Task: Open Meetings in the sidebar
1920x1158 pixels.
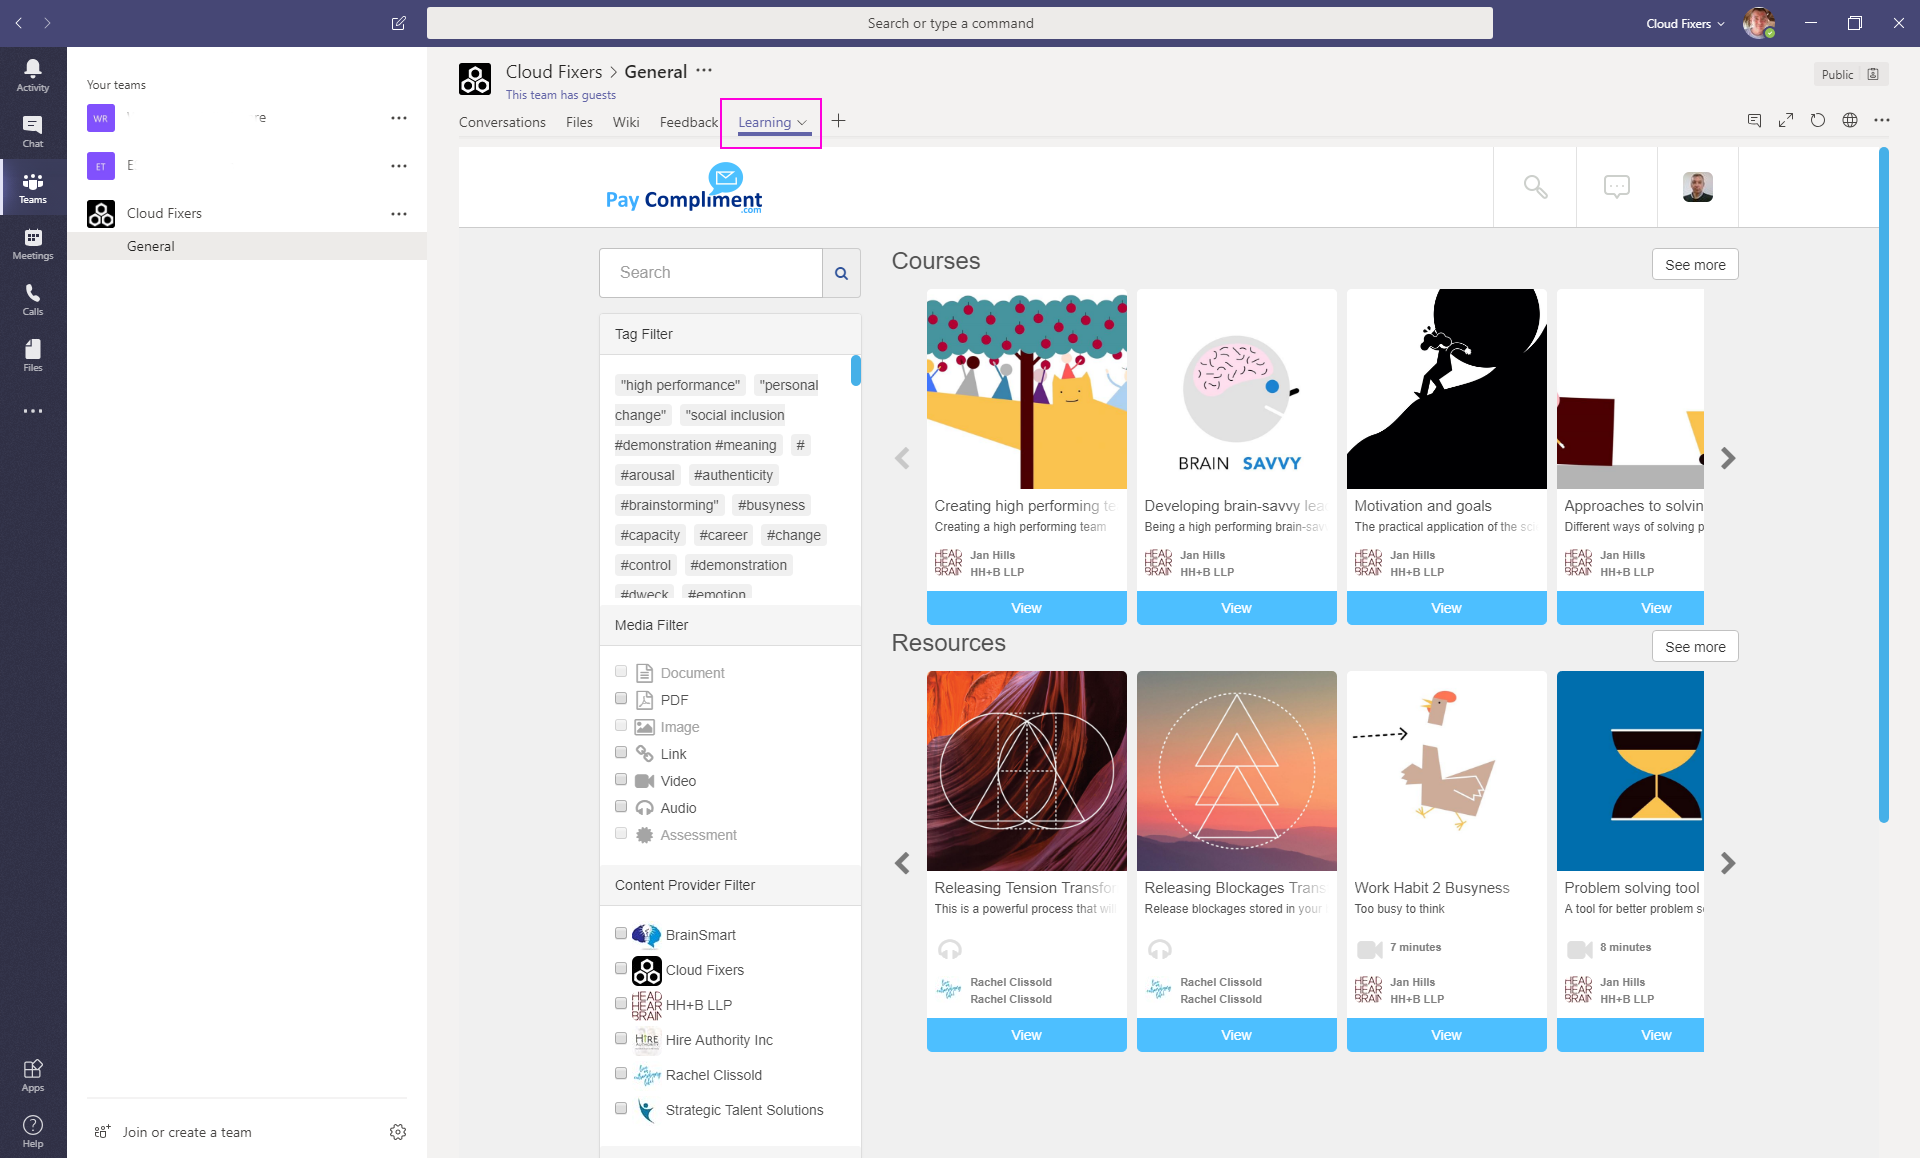Action: coord(33,243)
